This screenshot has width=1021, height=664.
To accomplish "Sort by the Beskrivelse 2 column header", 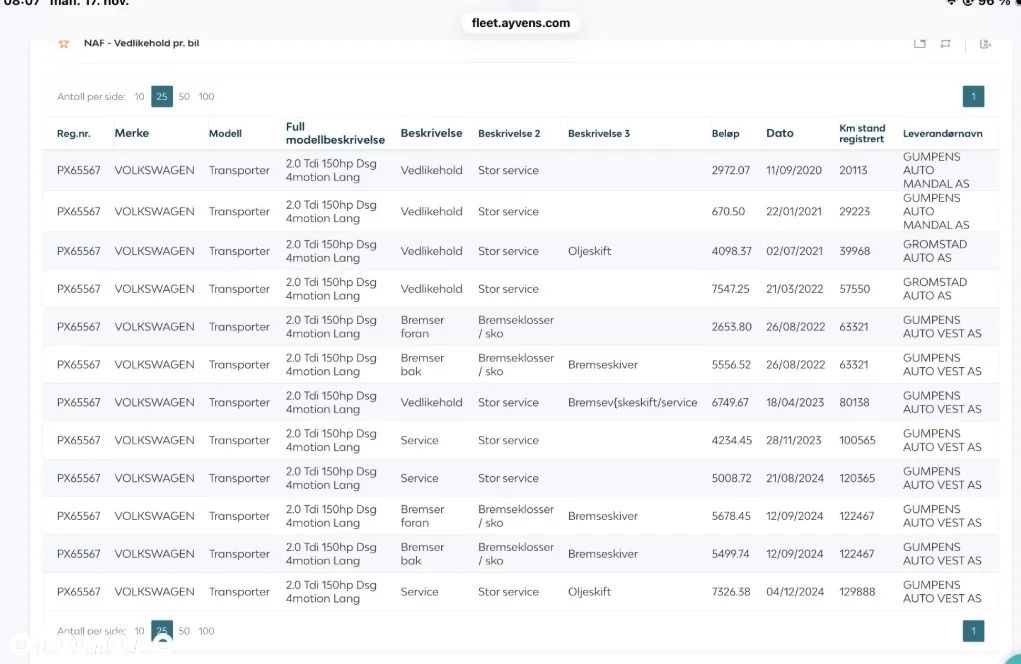I will coord(509,133).
